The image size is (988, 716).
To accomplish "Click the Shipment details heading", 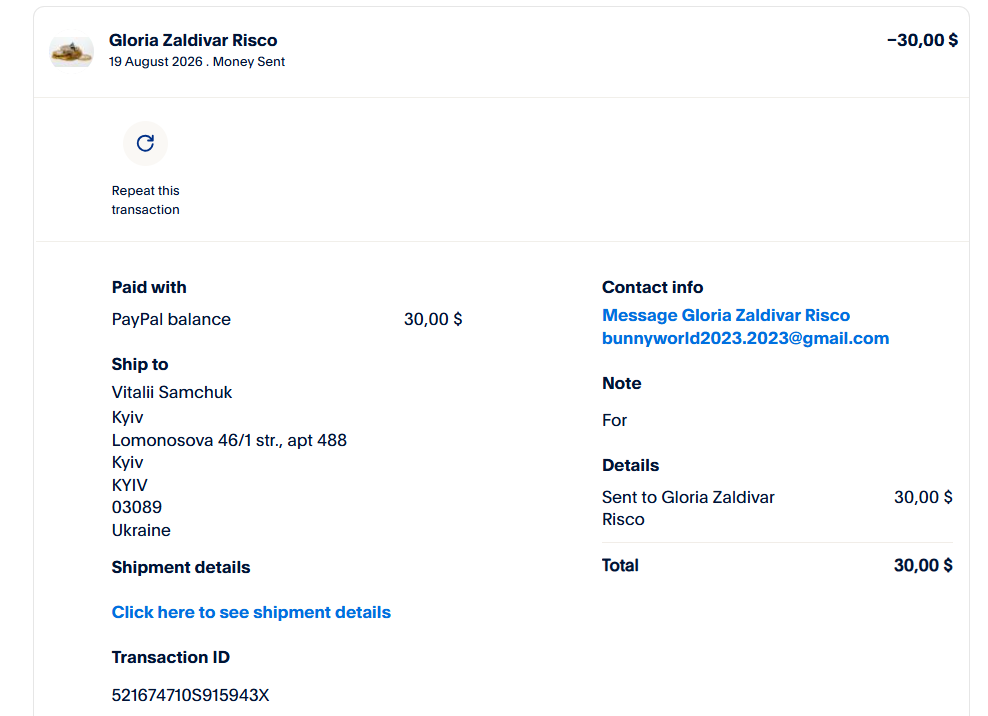I will (x=181, y=567).
